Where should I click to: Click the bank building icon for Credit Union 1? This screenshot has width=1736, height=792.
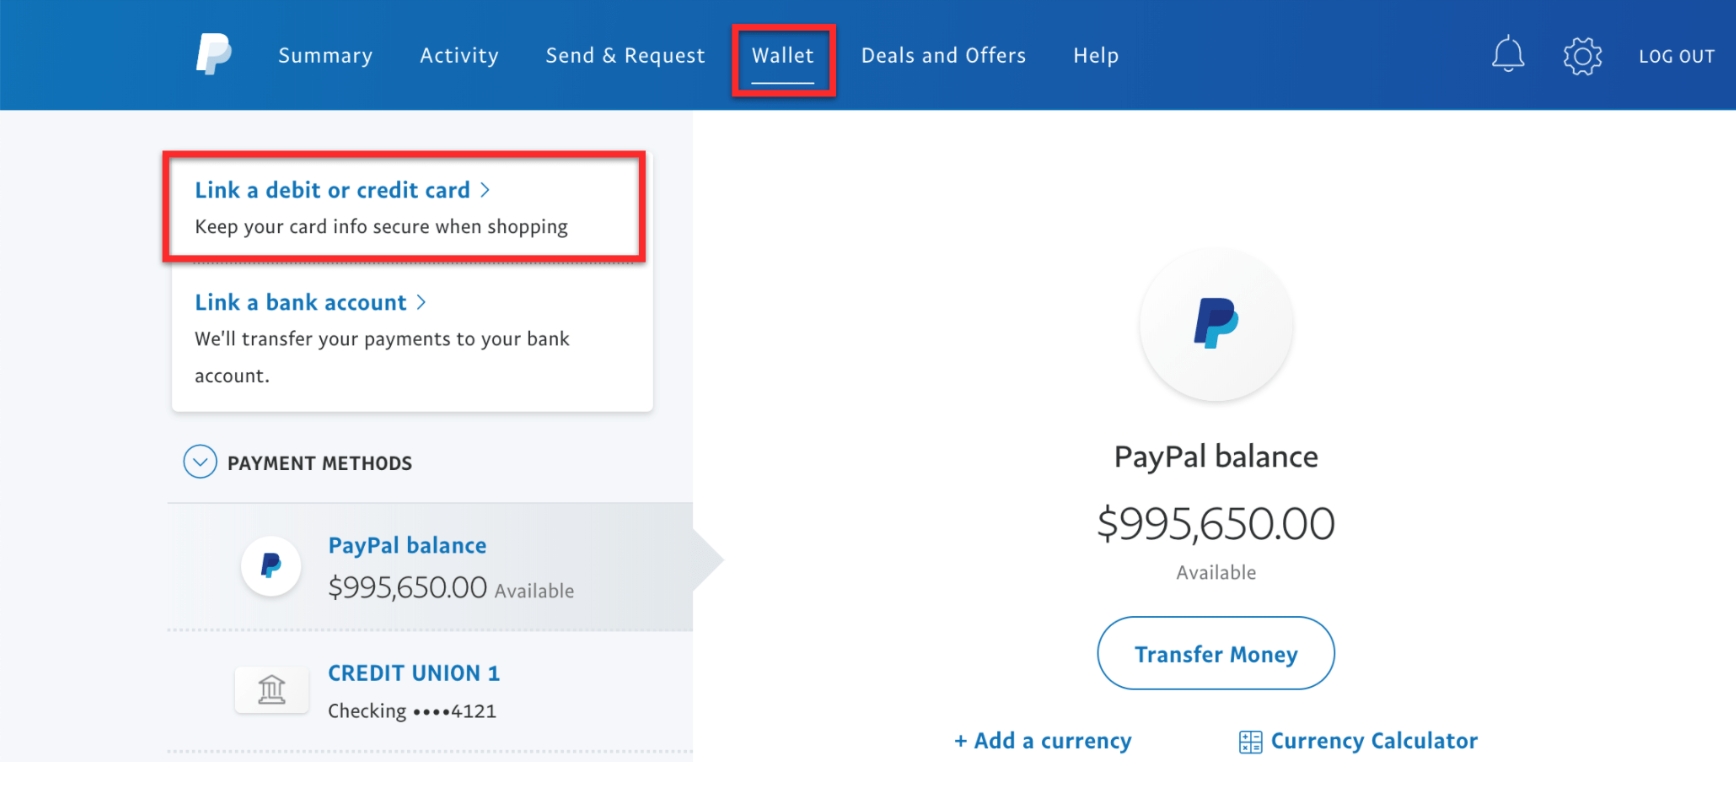tap(272, 689)
